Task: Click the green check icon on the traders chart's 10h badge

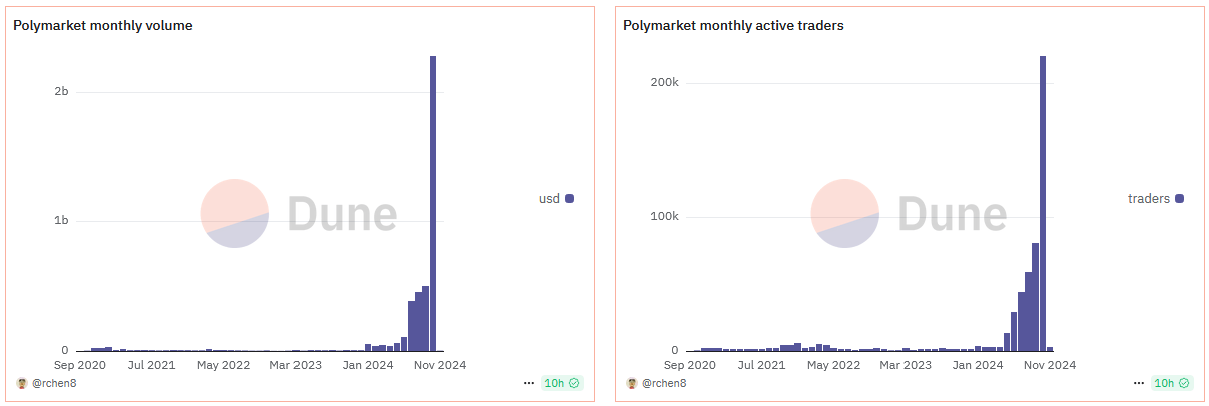Action: (x=1184, y=383)
